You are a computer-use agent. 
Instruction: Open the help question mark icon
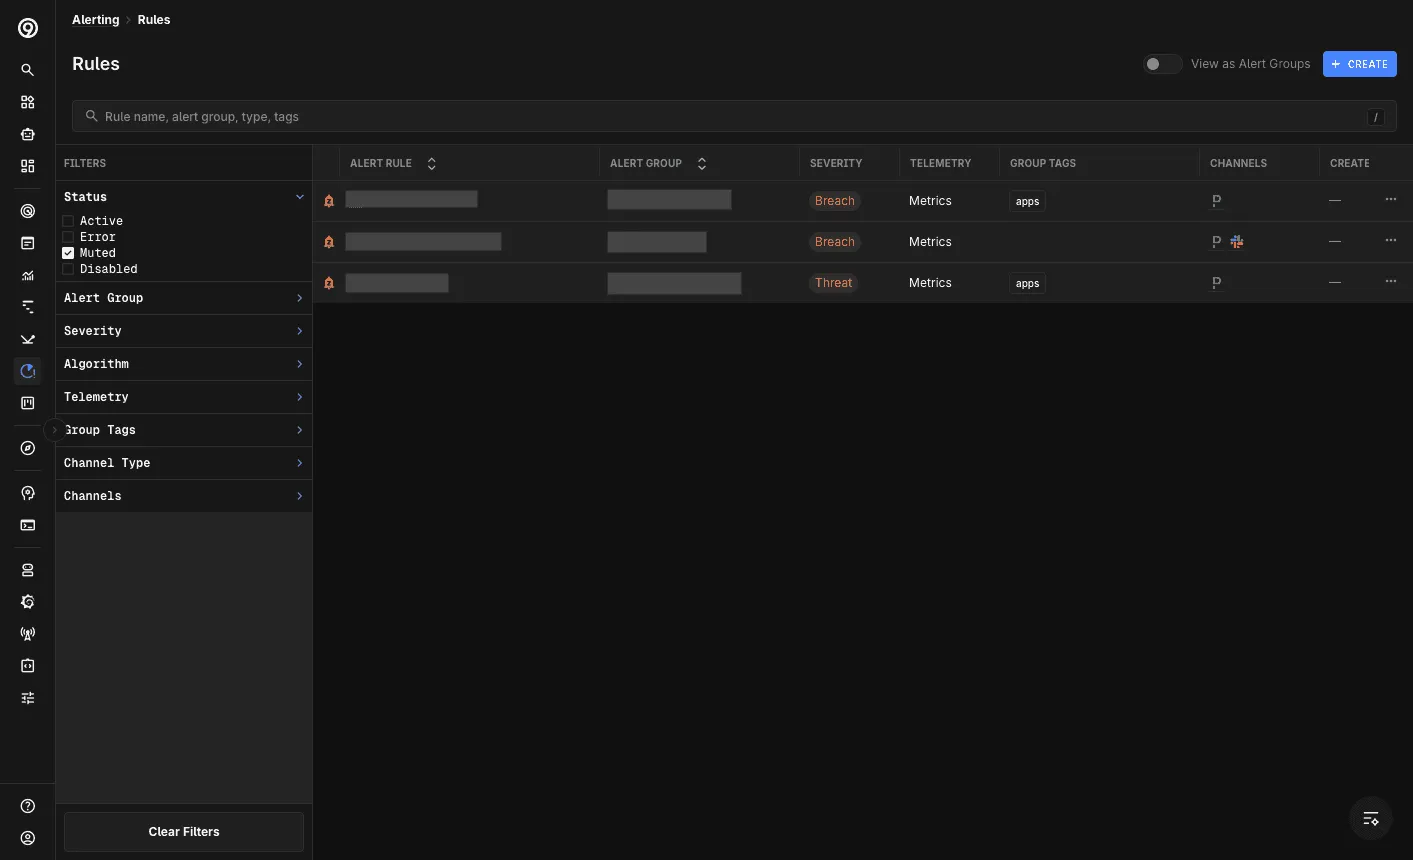pyautogui.click(x=28, y=806)
